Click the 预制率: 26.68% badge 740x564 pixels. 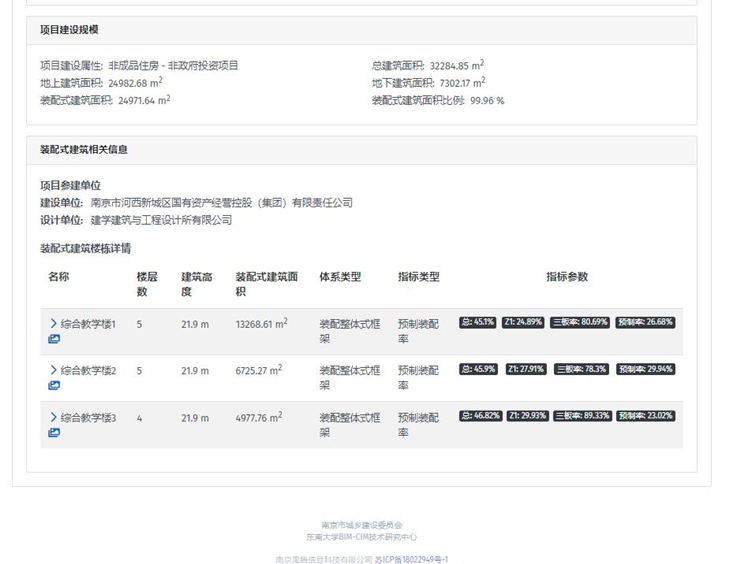[x=645, y=322]
